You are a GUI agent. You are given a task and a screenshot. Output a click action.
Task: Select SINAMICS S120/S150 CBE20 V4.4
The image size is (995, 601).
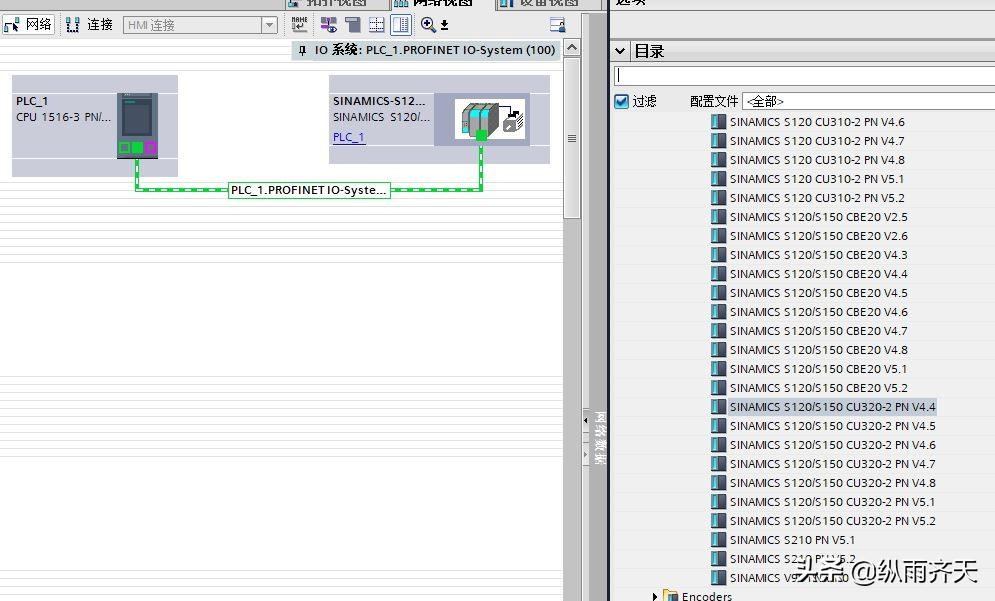[819, 274]
